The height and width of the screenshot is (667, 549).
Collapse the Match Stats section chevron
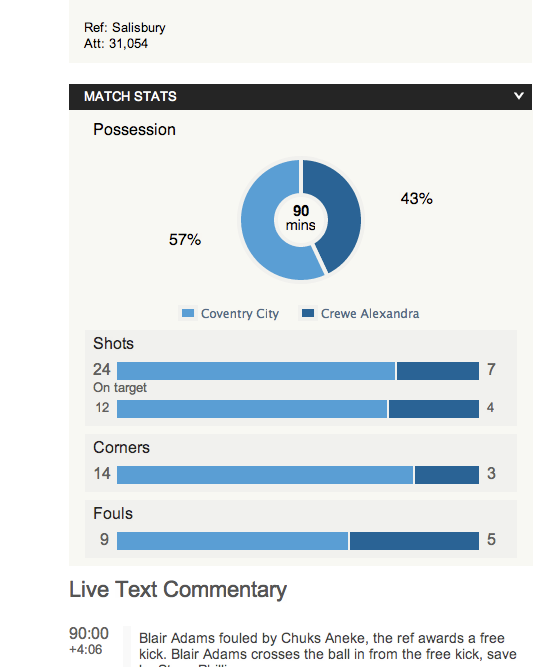click(518, 96)
